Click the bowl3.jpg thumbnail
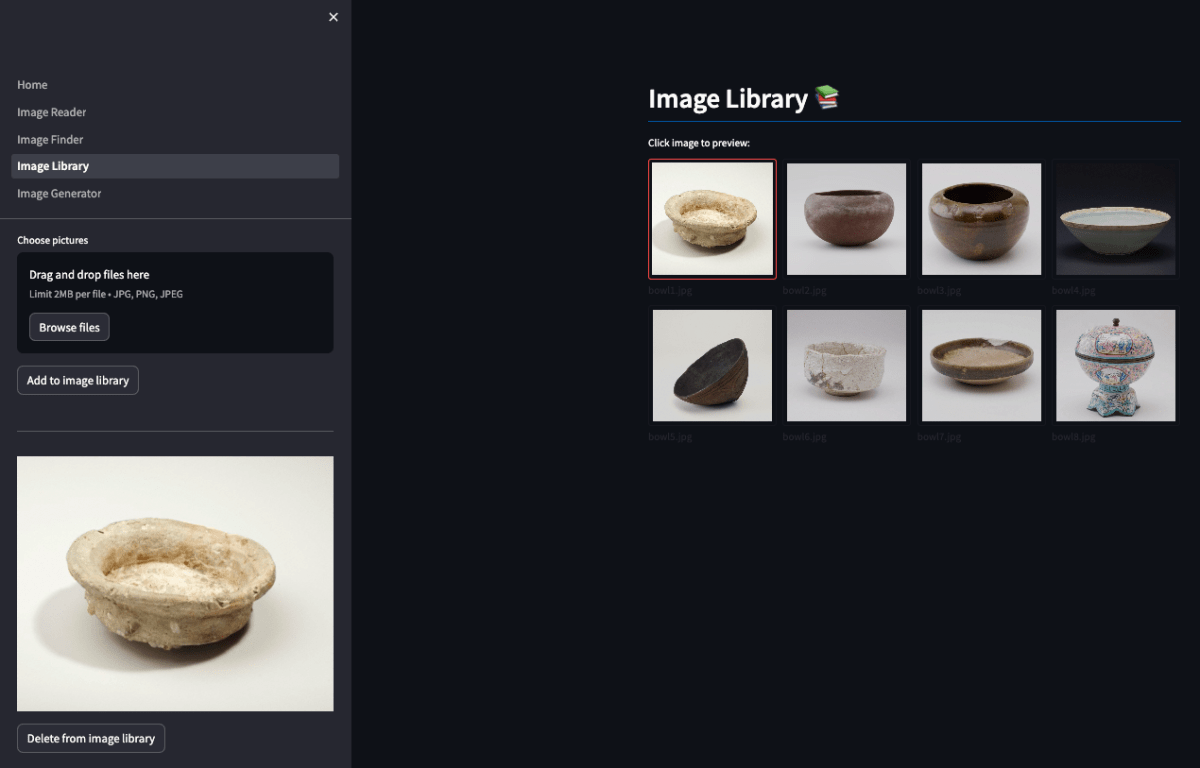The image size is (1200, 768). coord(981,218)
